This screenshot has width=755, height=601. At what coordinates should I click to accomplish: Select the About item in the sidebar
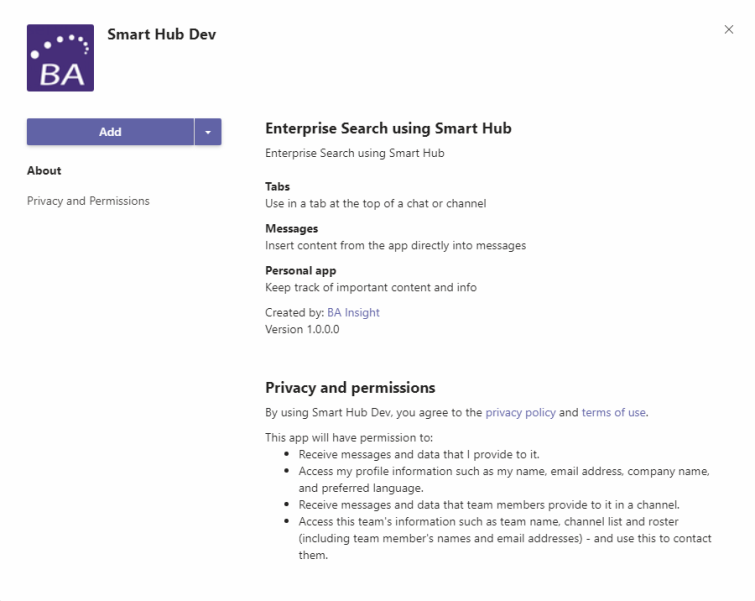(x=44, y=171)
